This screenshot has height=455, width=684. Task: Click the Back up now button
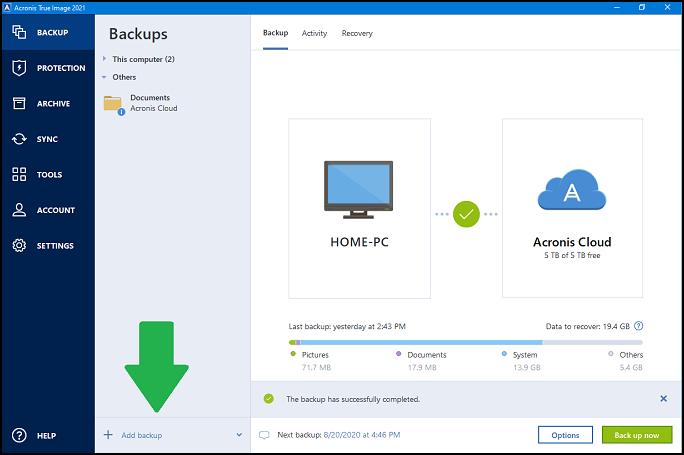click(x=637, y=435)
